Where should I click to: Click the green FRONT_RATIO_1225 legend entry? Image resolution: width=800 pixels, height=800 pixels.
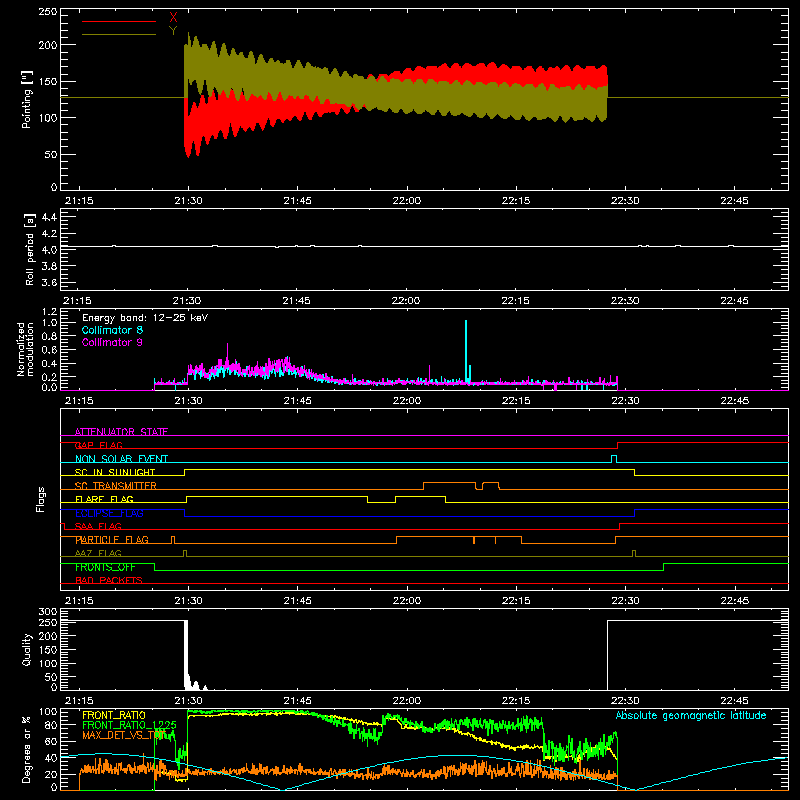pos(129,725)
